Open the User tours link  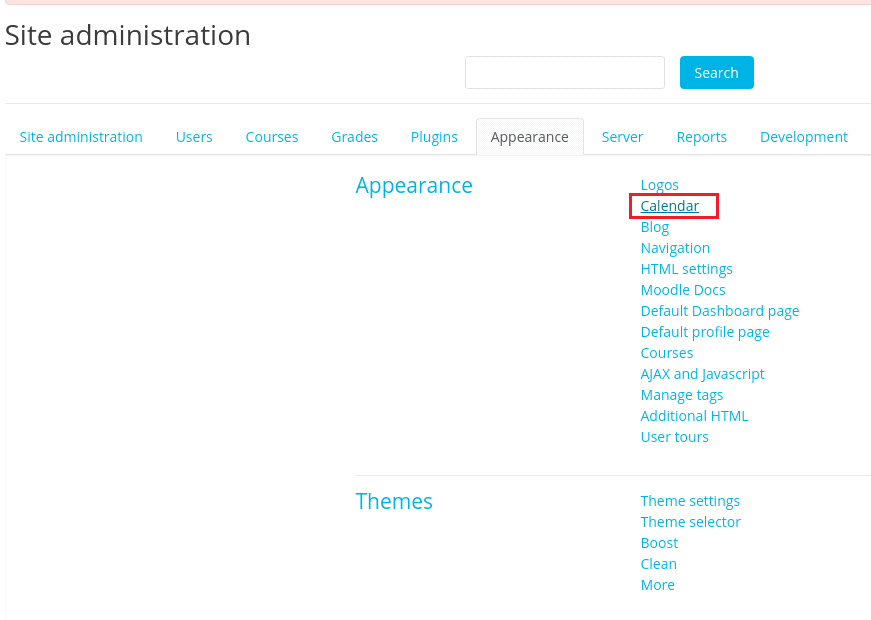pos(674,437)
